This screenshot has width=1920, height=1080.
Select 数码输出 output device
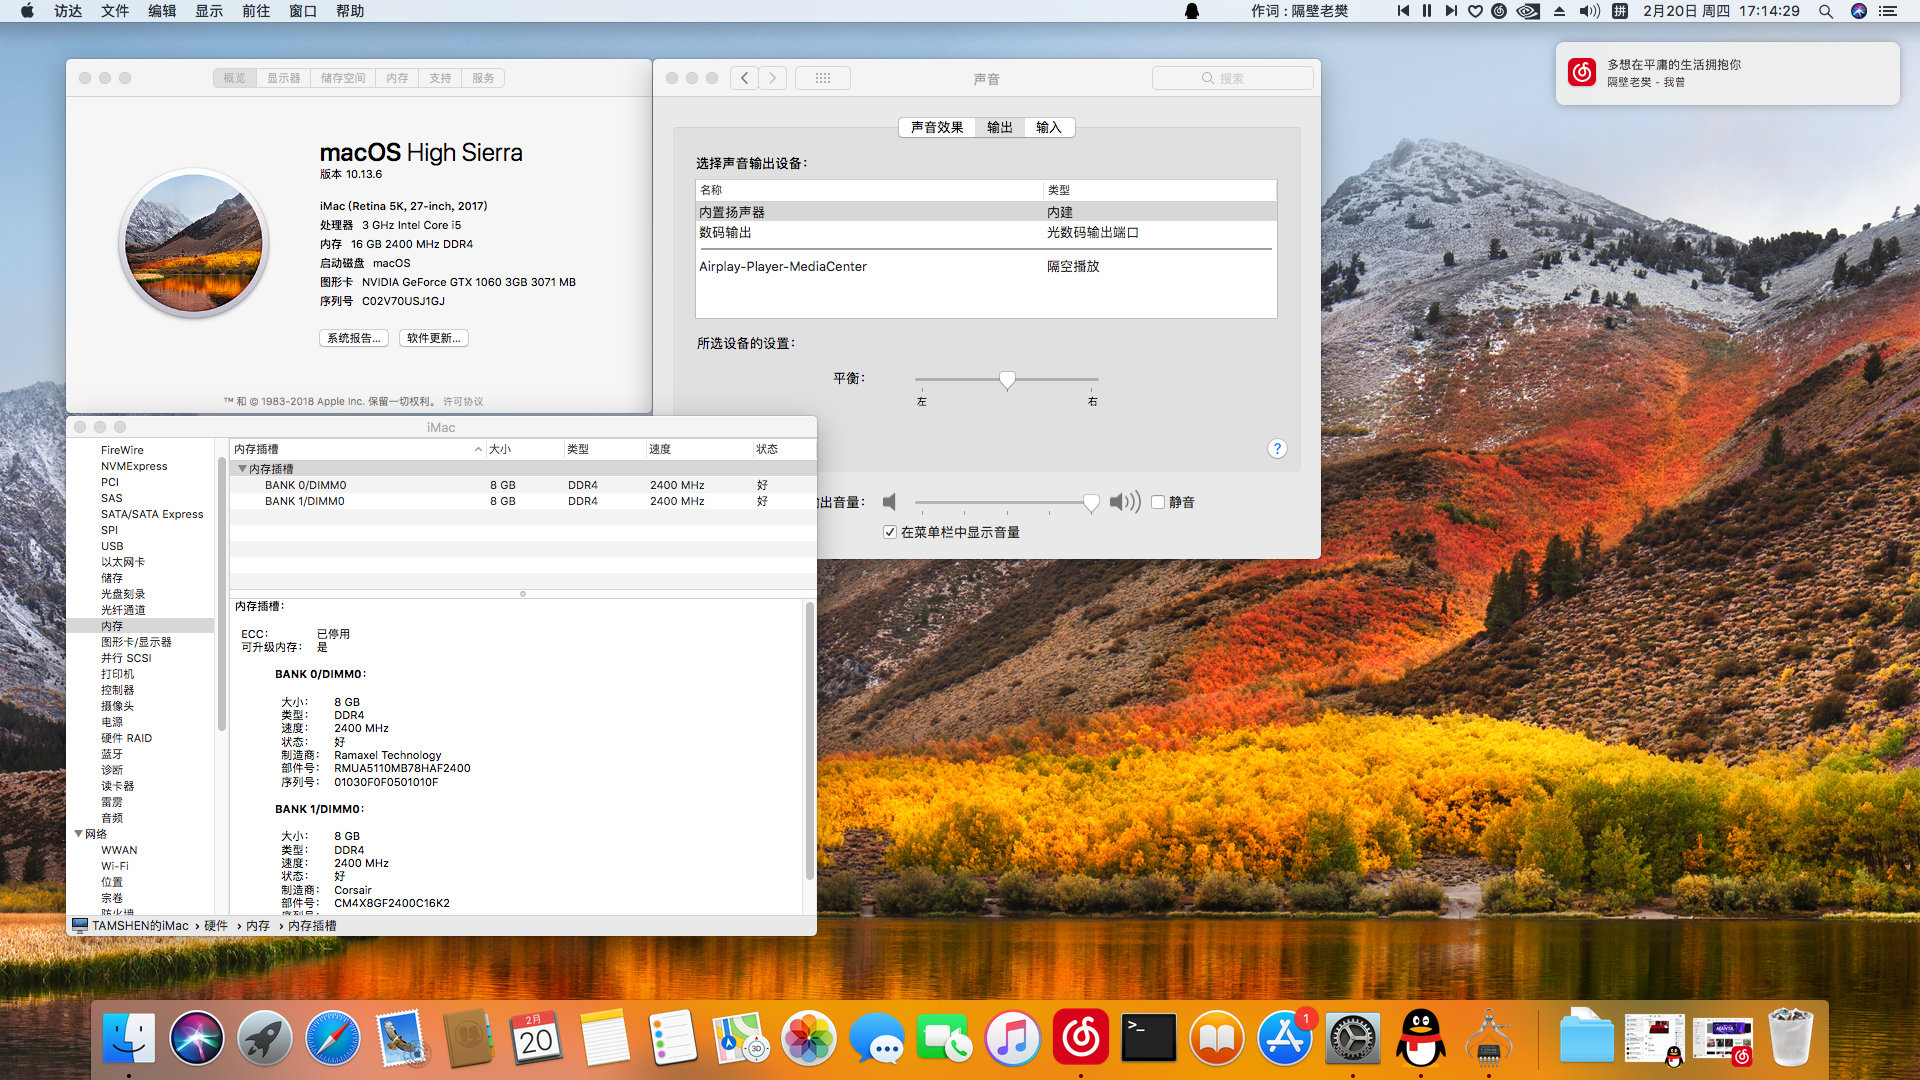[x=986, y=232]
